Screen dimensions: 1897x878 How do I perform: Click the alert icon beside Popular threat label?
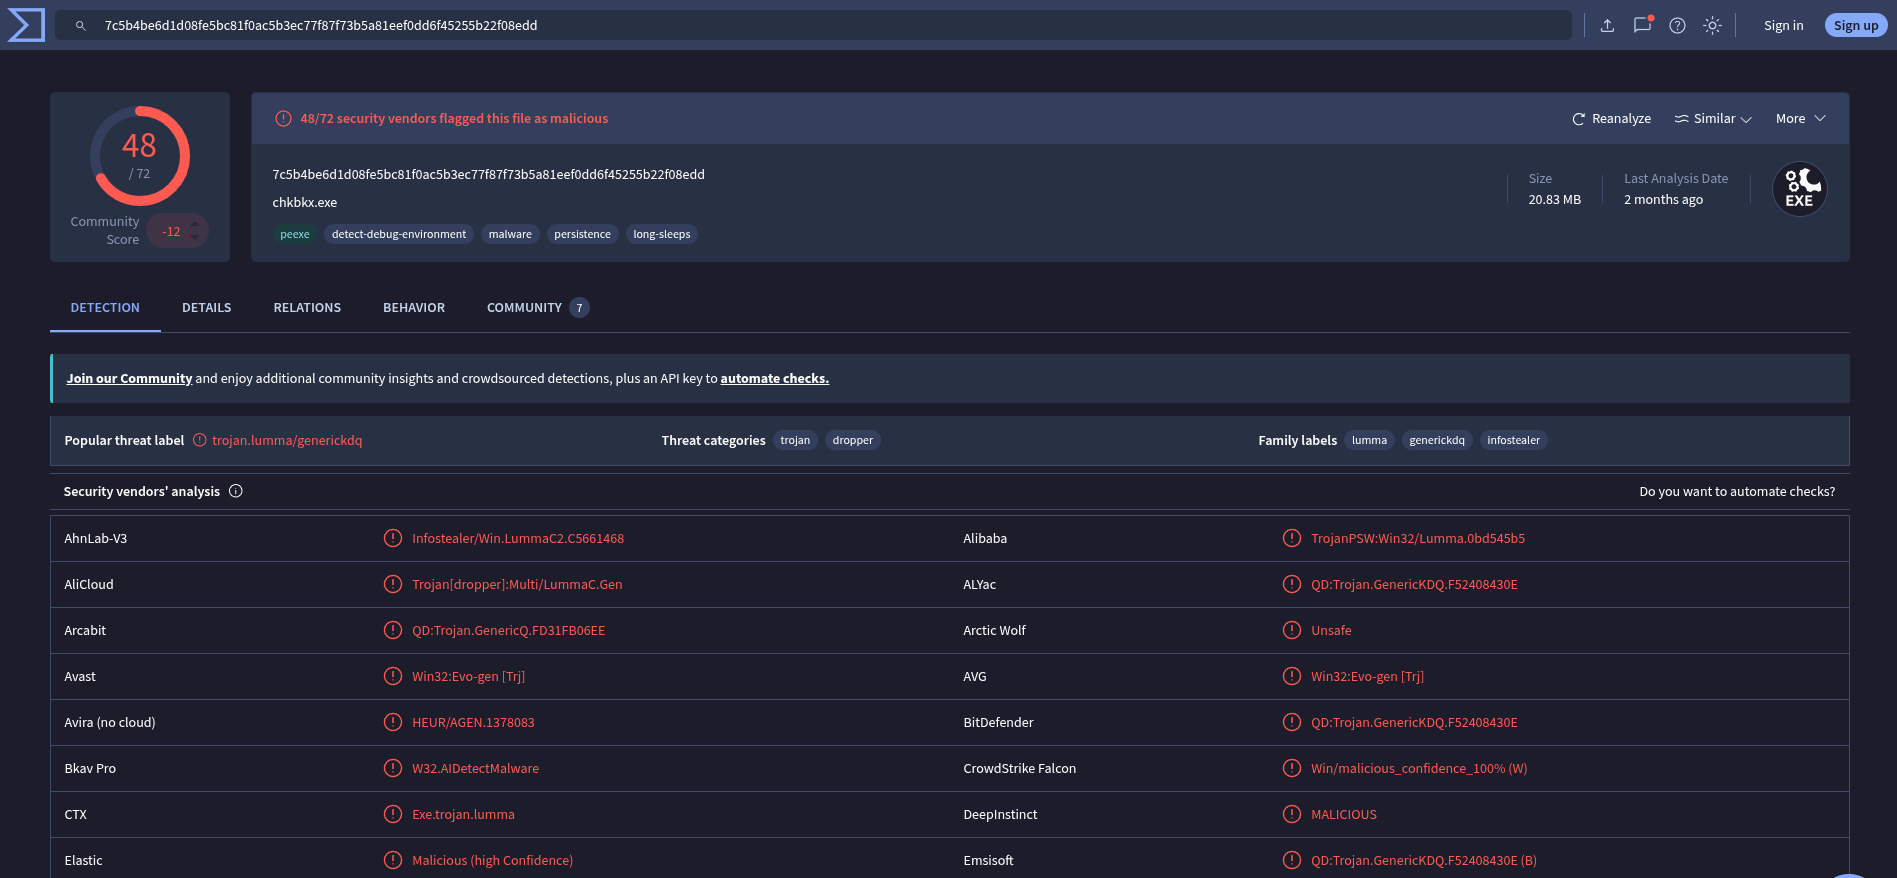[199, 440]
